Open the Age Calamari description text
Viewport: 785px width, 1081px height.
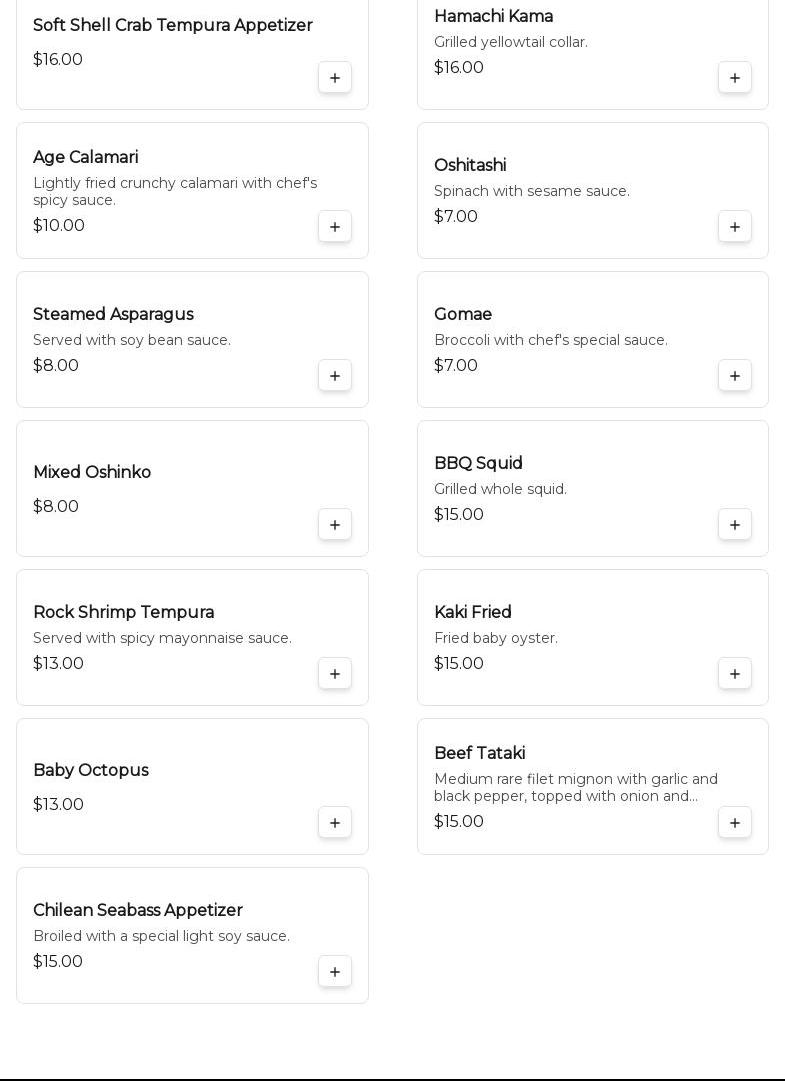pos(175,191)
